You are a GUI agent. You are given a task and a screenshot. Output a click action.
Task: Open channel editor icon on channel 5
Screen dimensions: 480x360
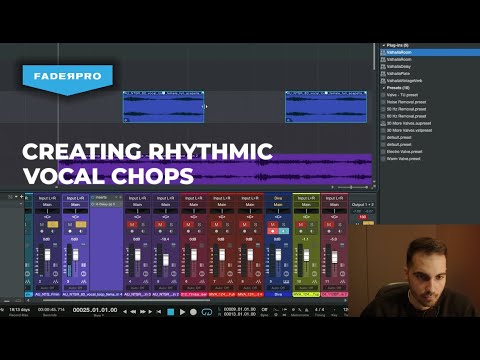(x=173, y=274)
